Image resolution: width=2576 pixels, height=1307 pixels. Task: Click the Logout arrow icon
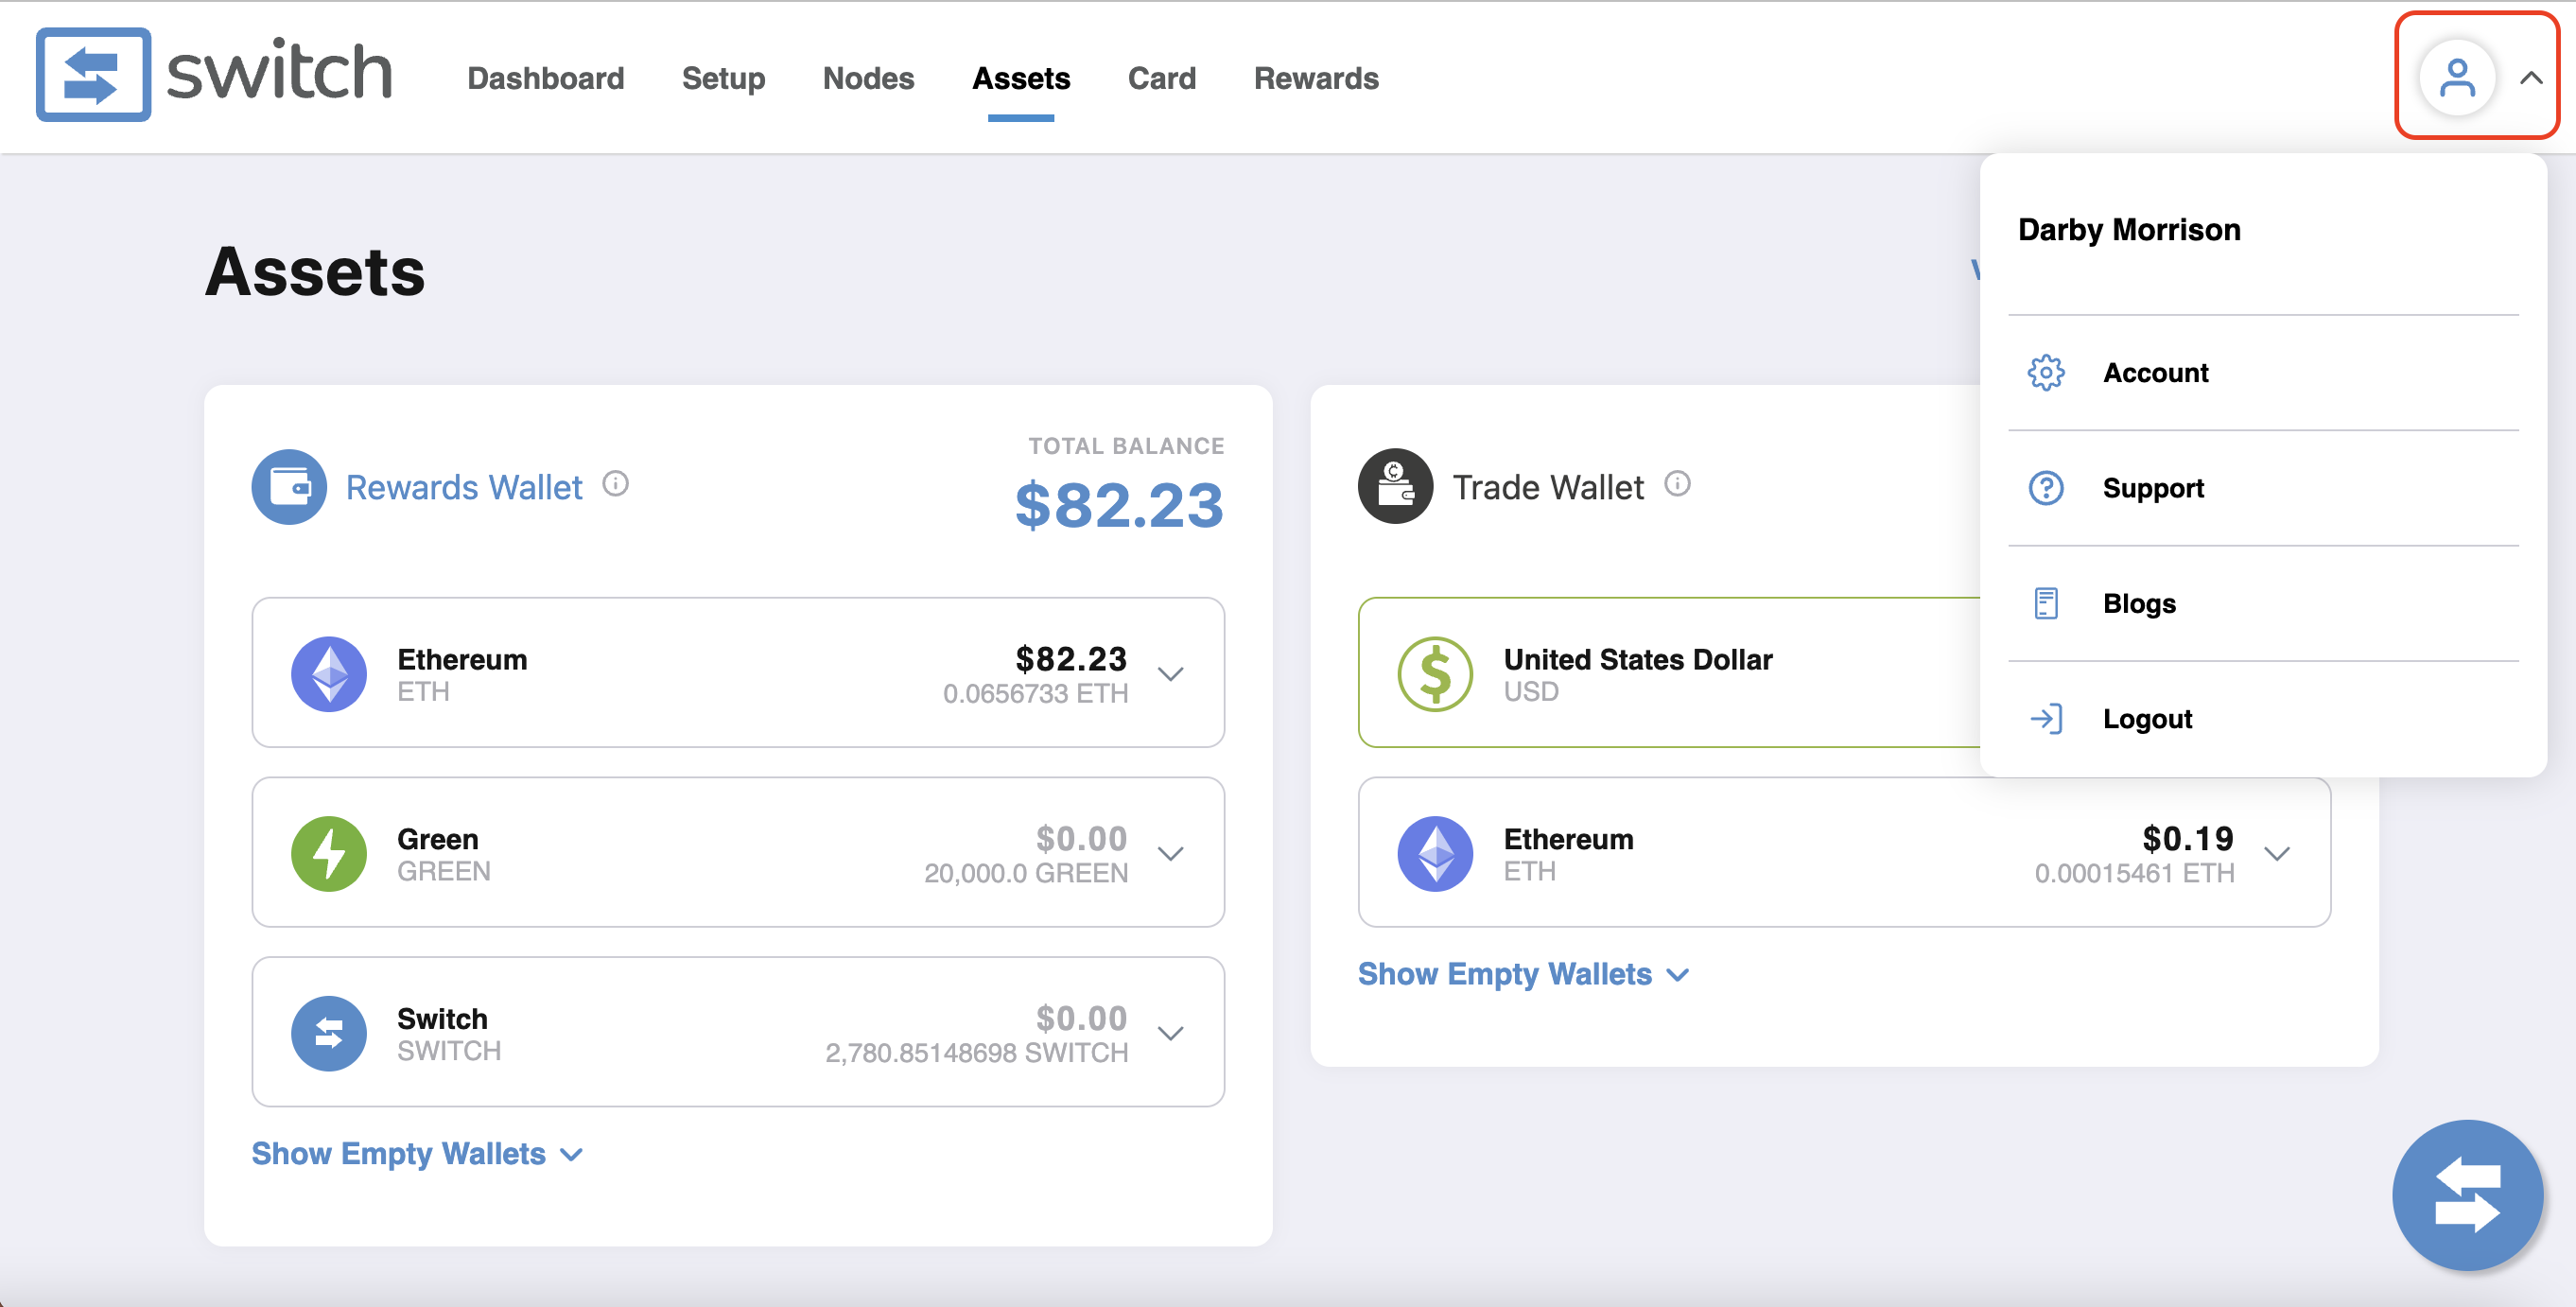pyautogui.click(x=2046, y=719)
